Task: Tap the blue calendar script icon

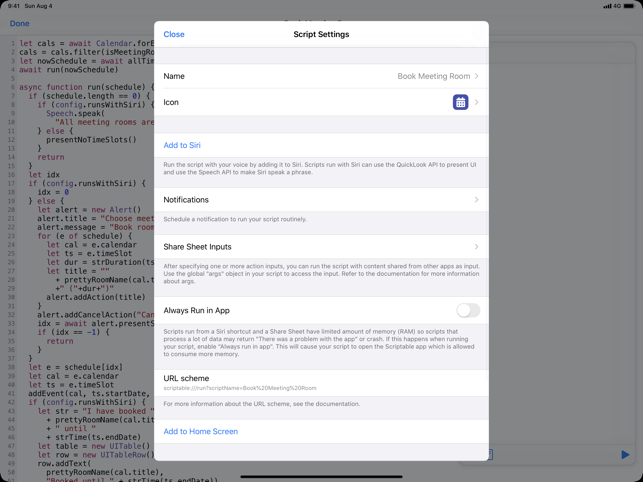Action: click(x=460, y=102)
